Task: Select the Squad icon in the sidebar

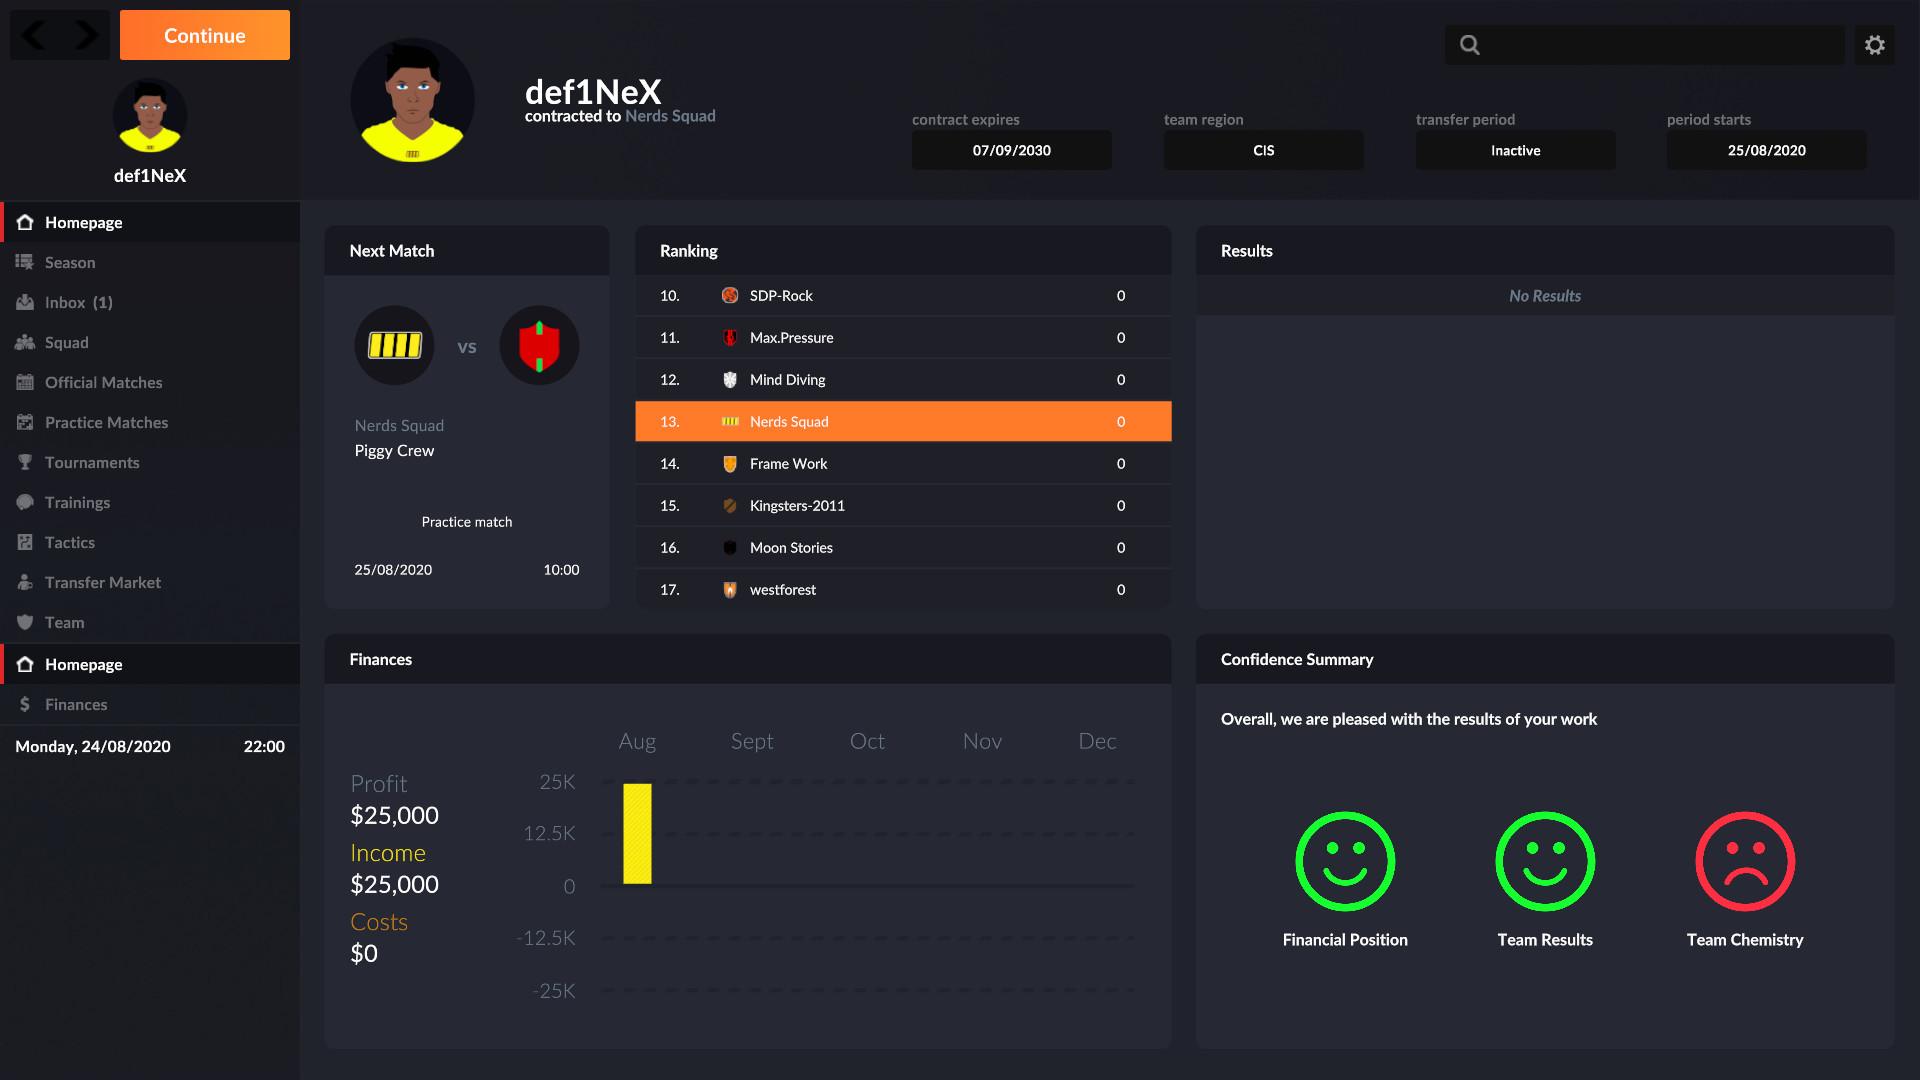Action: coord(24,342)
